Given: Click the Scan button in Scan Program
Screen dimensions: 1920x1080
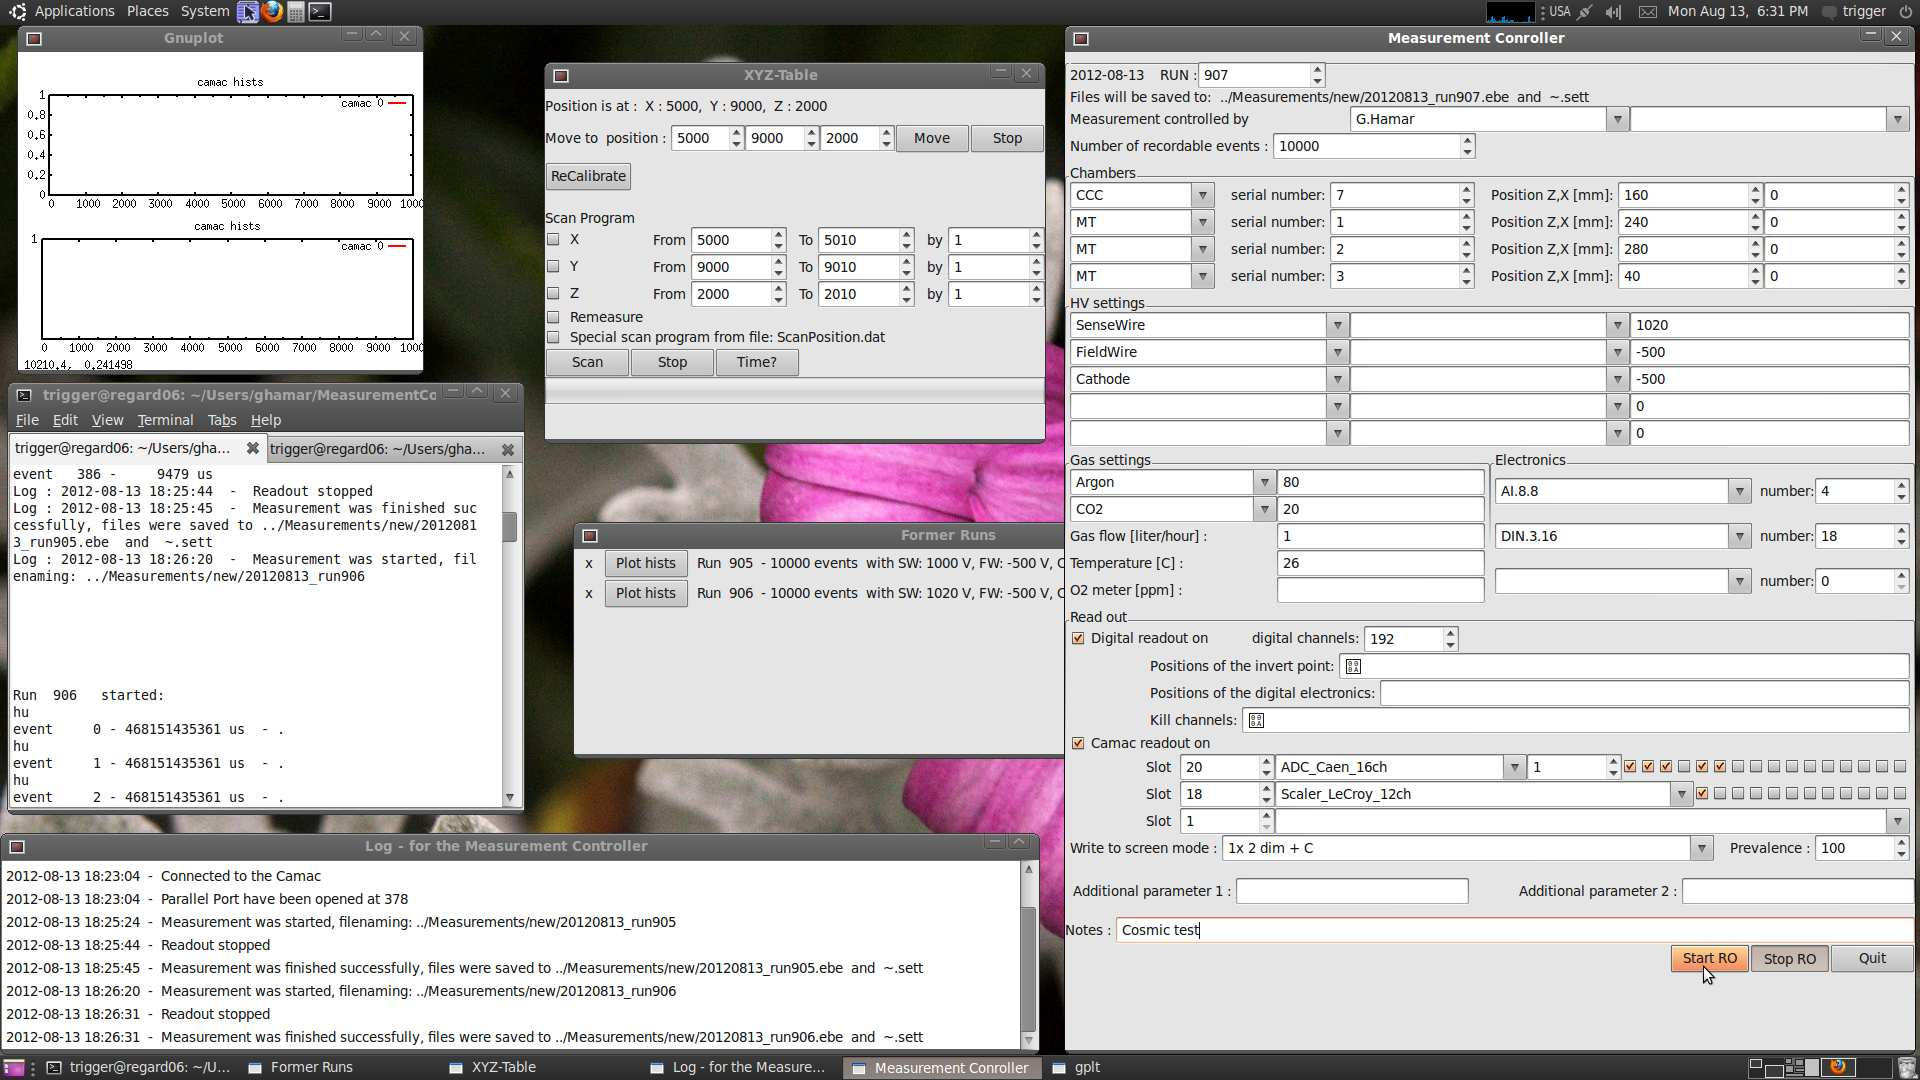Looking at the screenshot, I should (x=585, y=361).
